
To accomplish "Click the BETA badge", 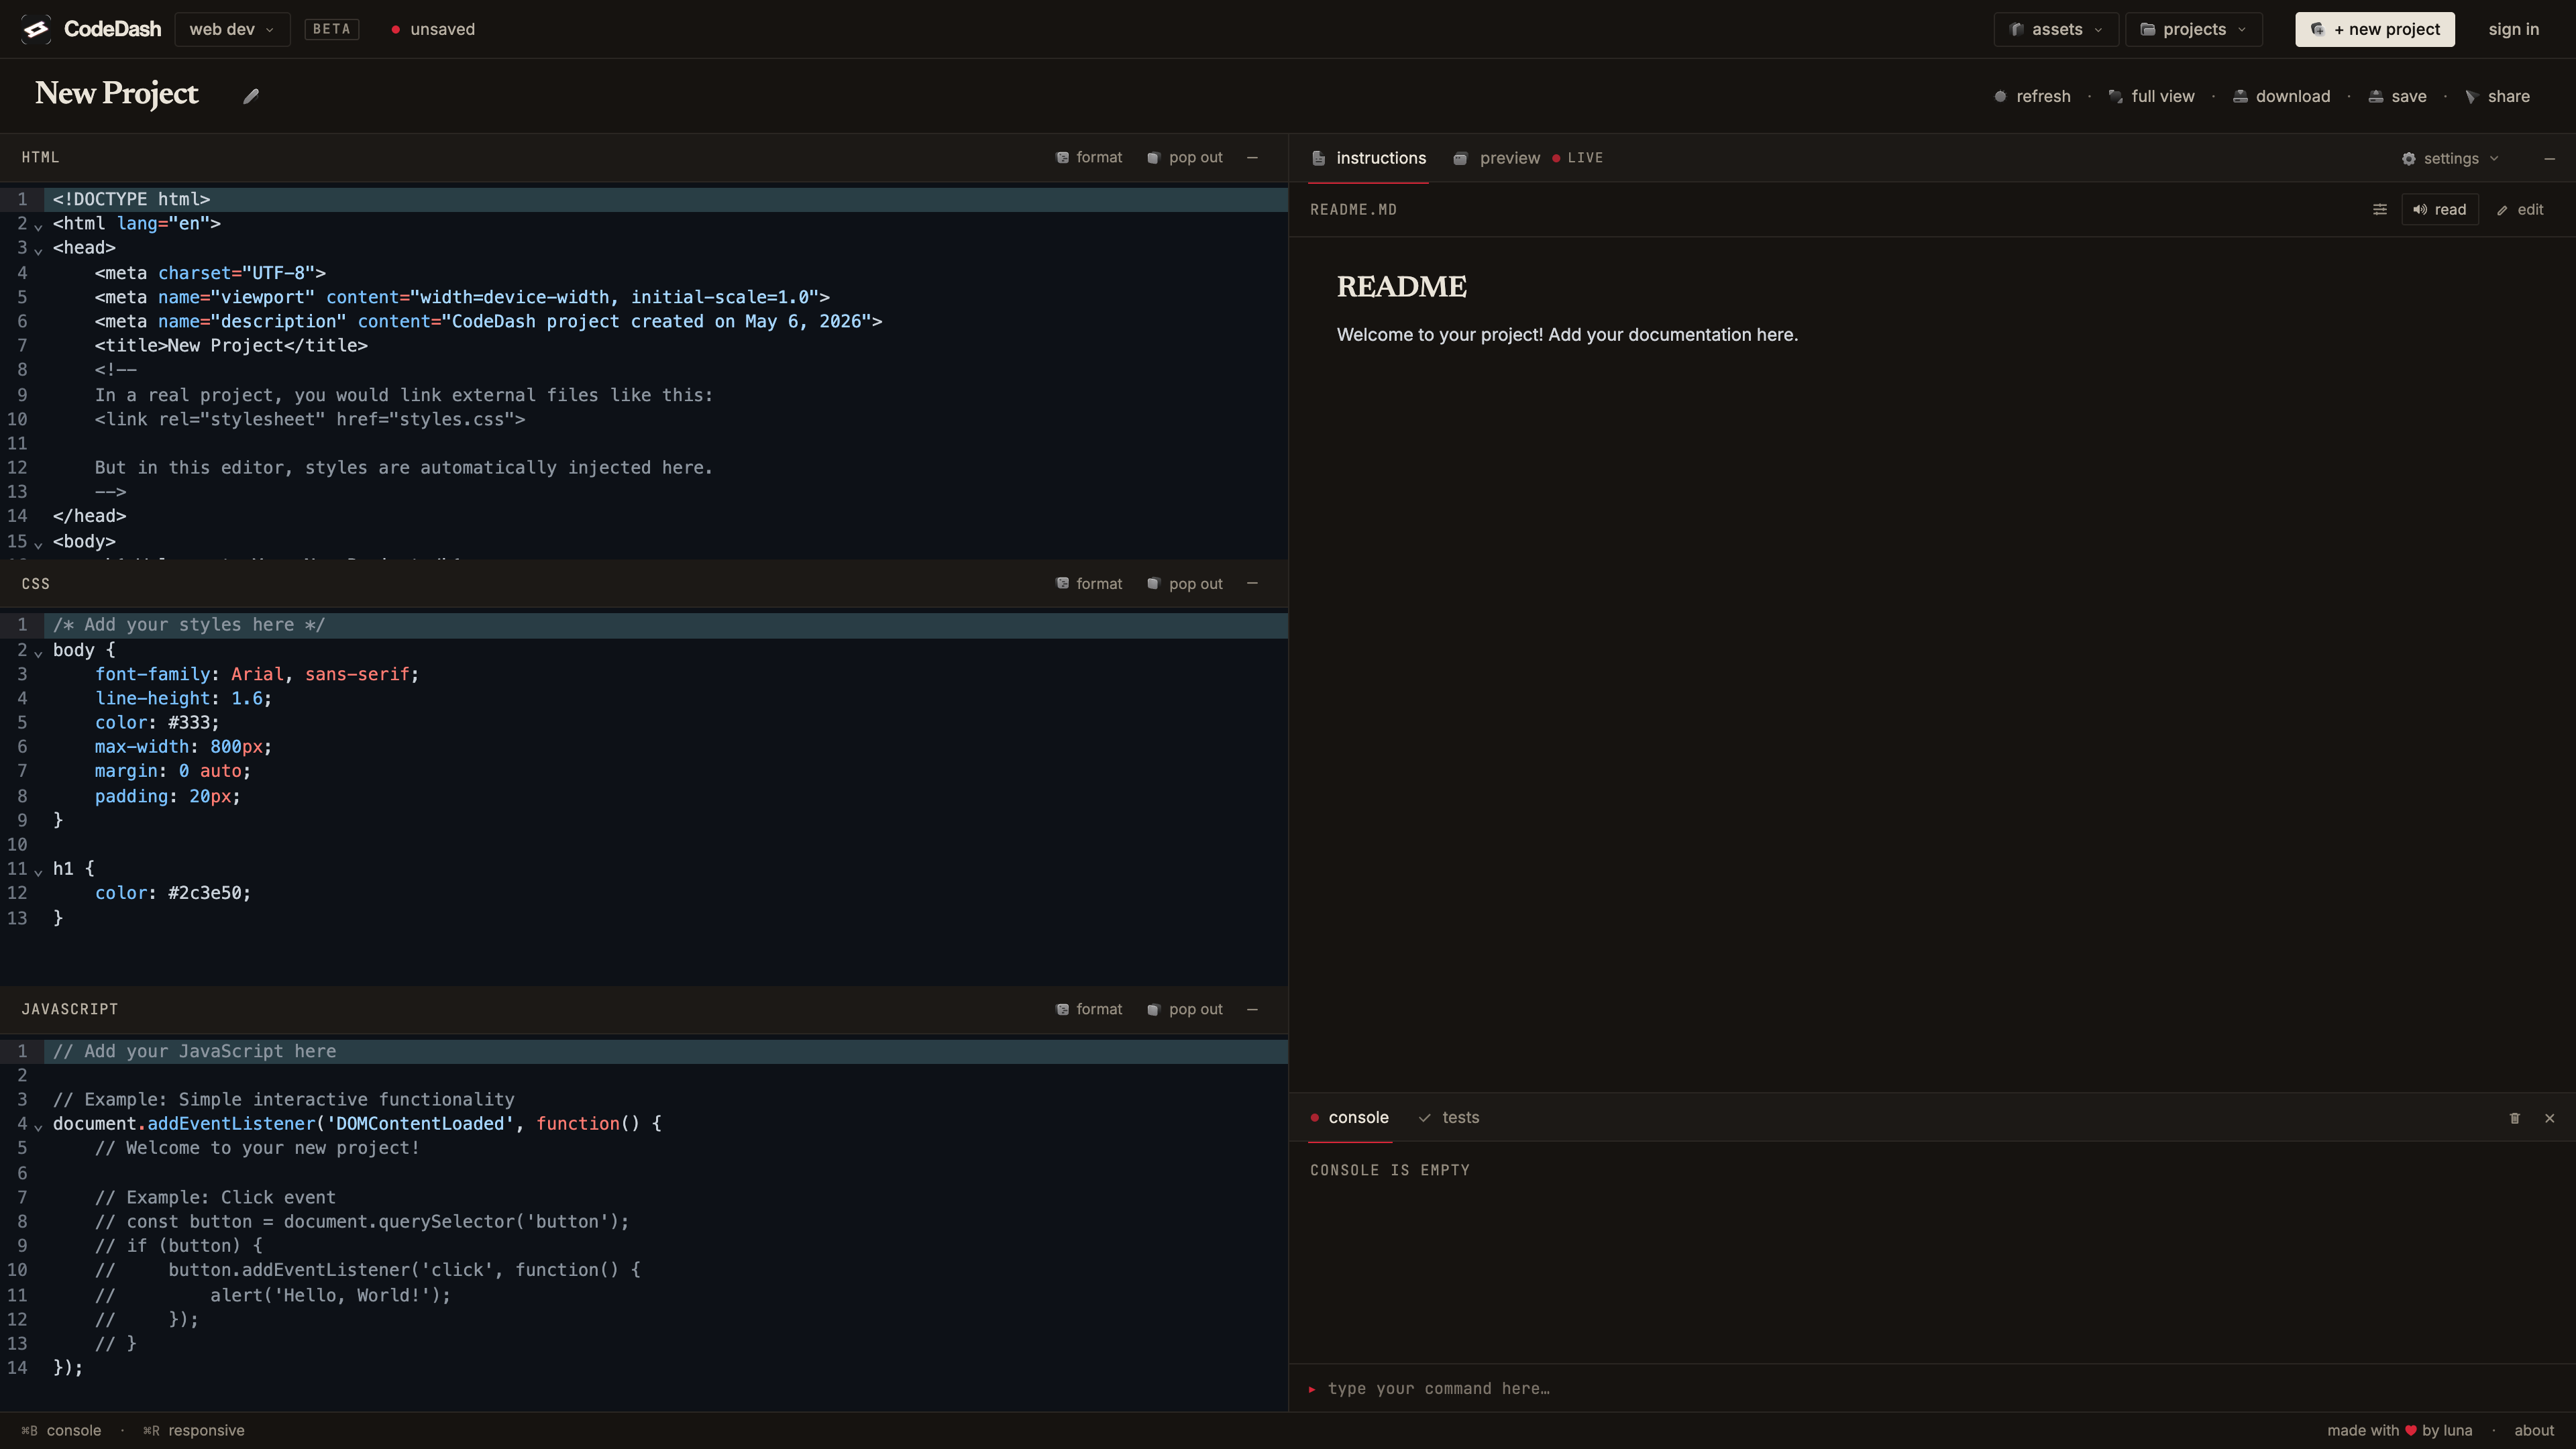I will 331,29.
